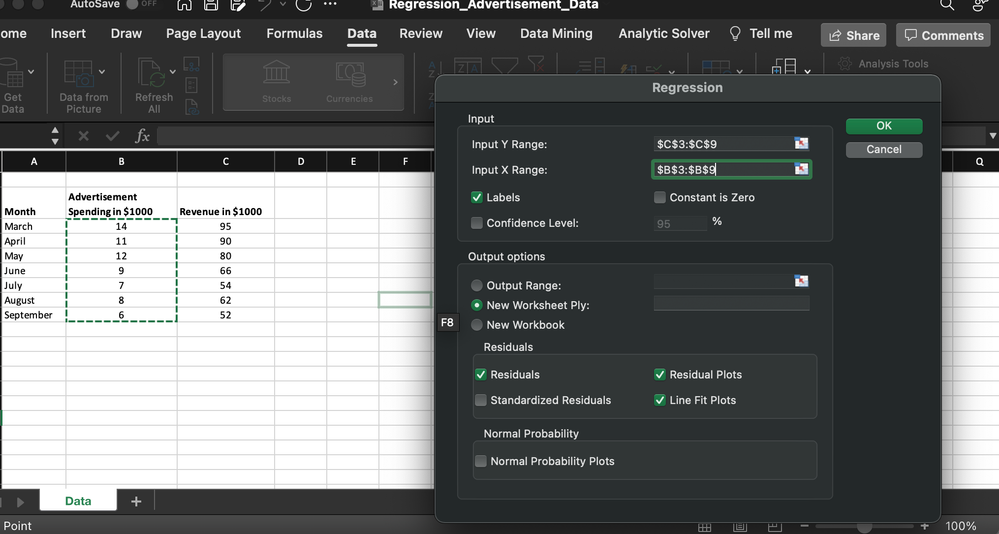The width and height of the screenshot is (999, 534).
Task: Click the Data from Picture icon
Action: pos(78,73)
